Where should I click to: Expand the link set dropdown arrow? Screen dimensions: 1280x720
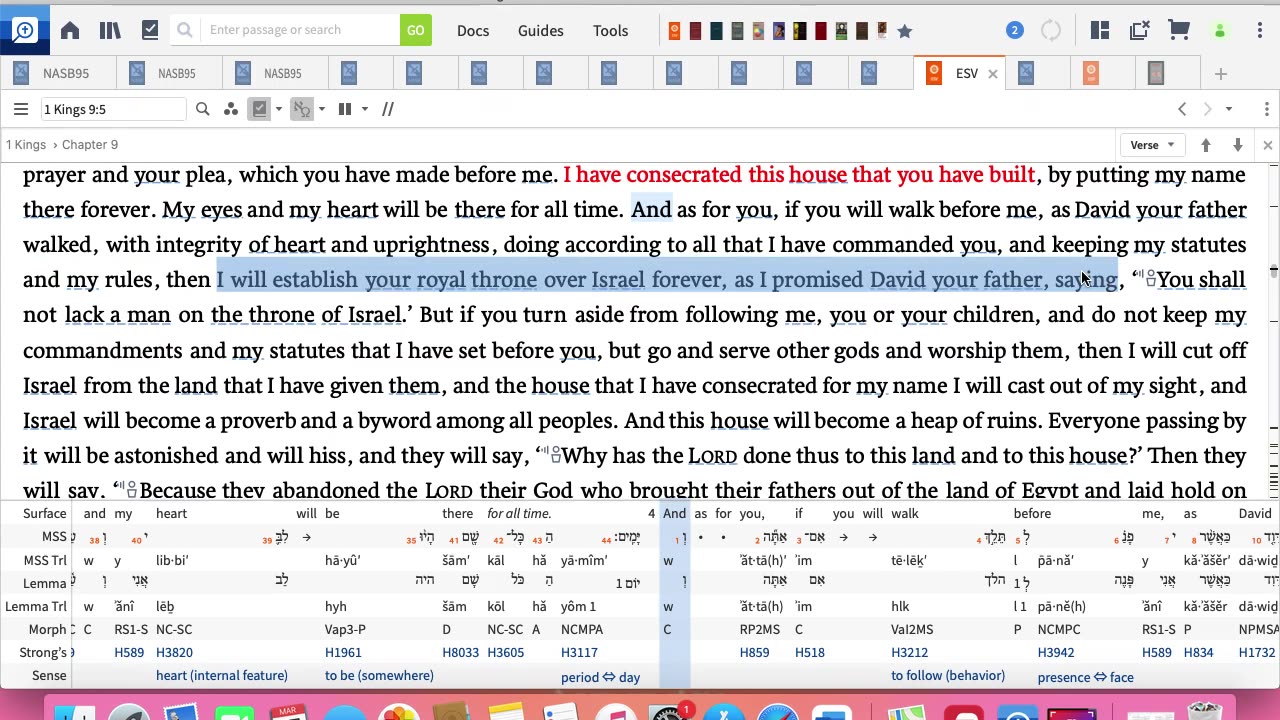tap(321, 109)
